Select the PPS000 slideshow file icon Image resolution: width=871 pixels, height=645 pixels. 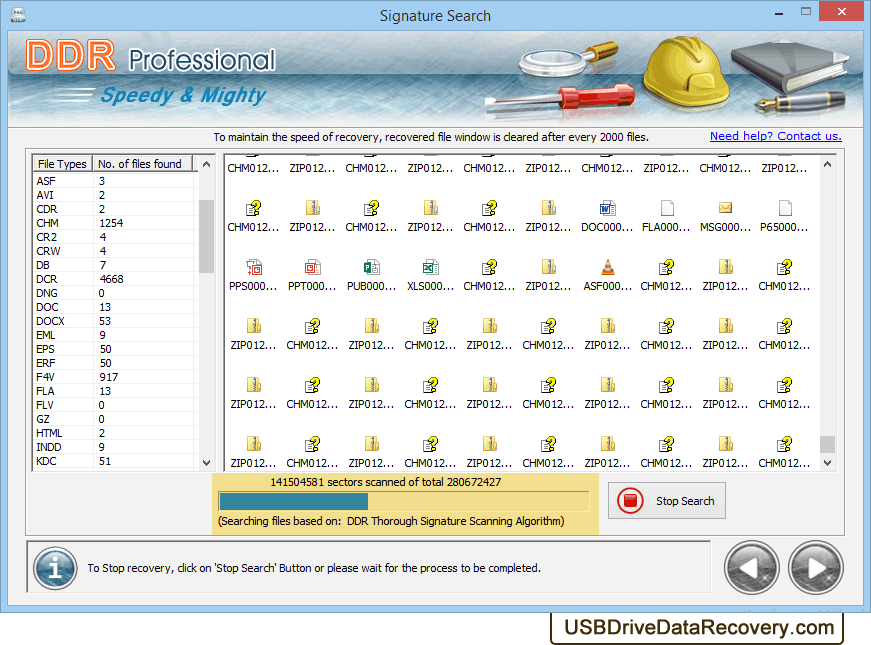tap(254, 267)
